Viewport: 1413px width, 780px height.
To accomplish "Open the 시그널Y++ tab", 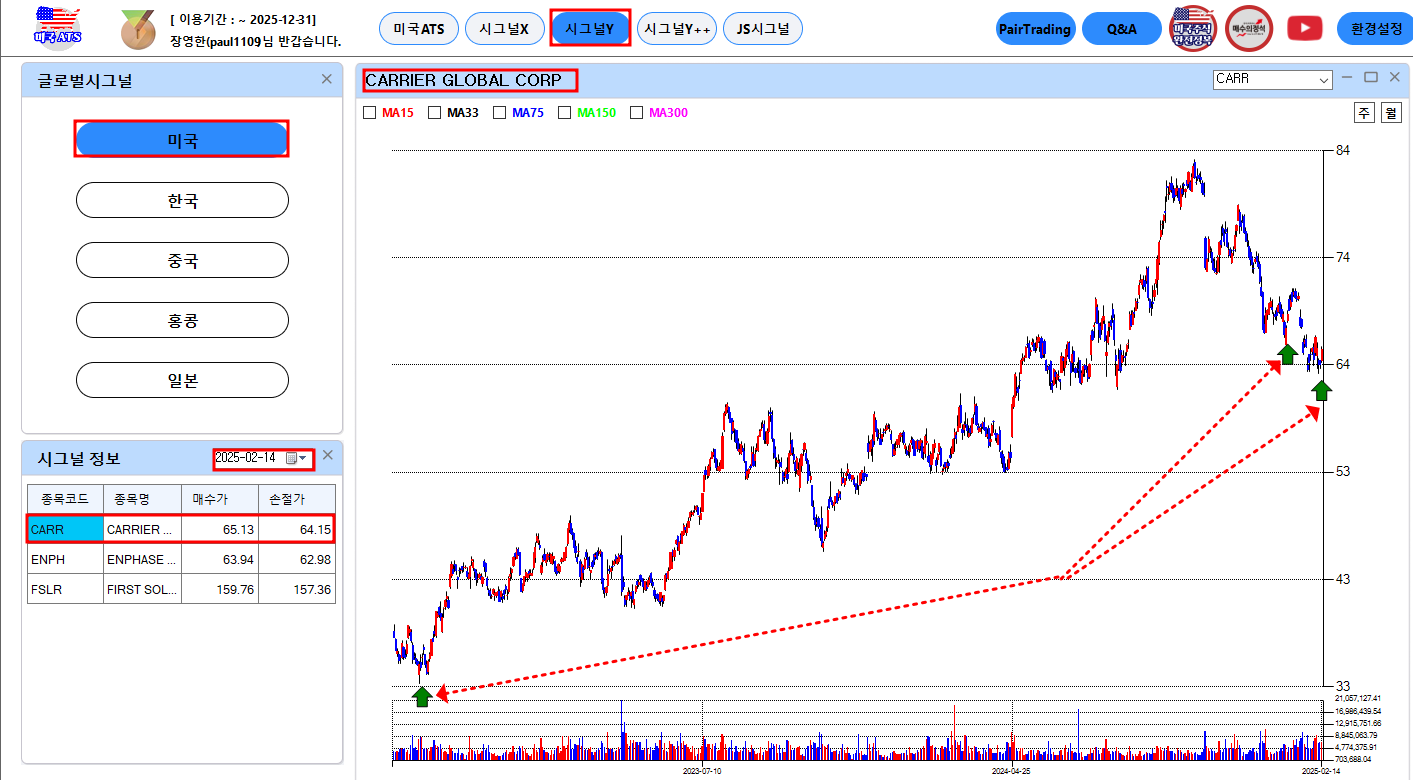I will pos(676,29).
